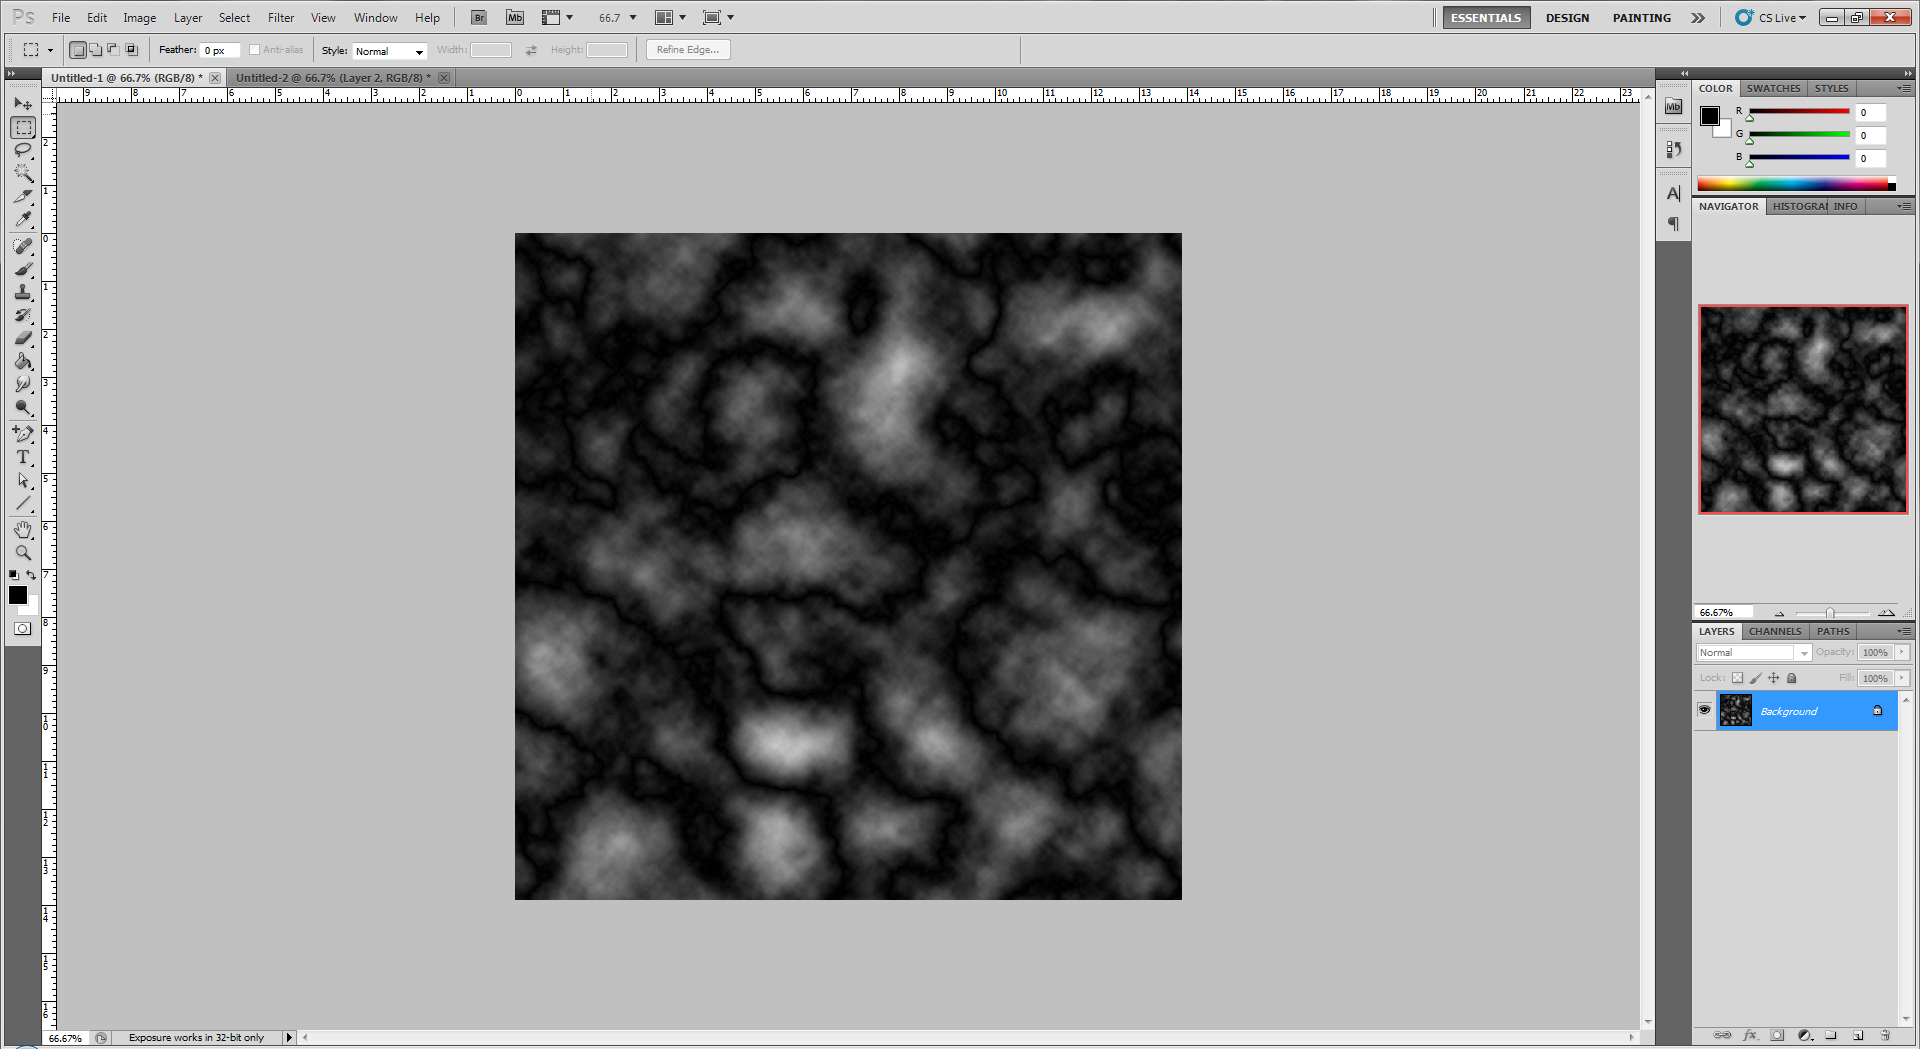Image resolution: width=1920 pixels, height=1049 pixels.
Task: Open the Style dropdown showing Normal
Action: 390,51
